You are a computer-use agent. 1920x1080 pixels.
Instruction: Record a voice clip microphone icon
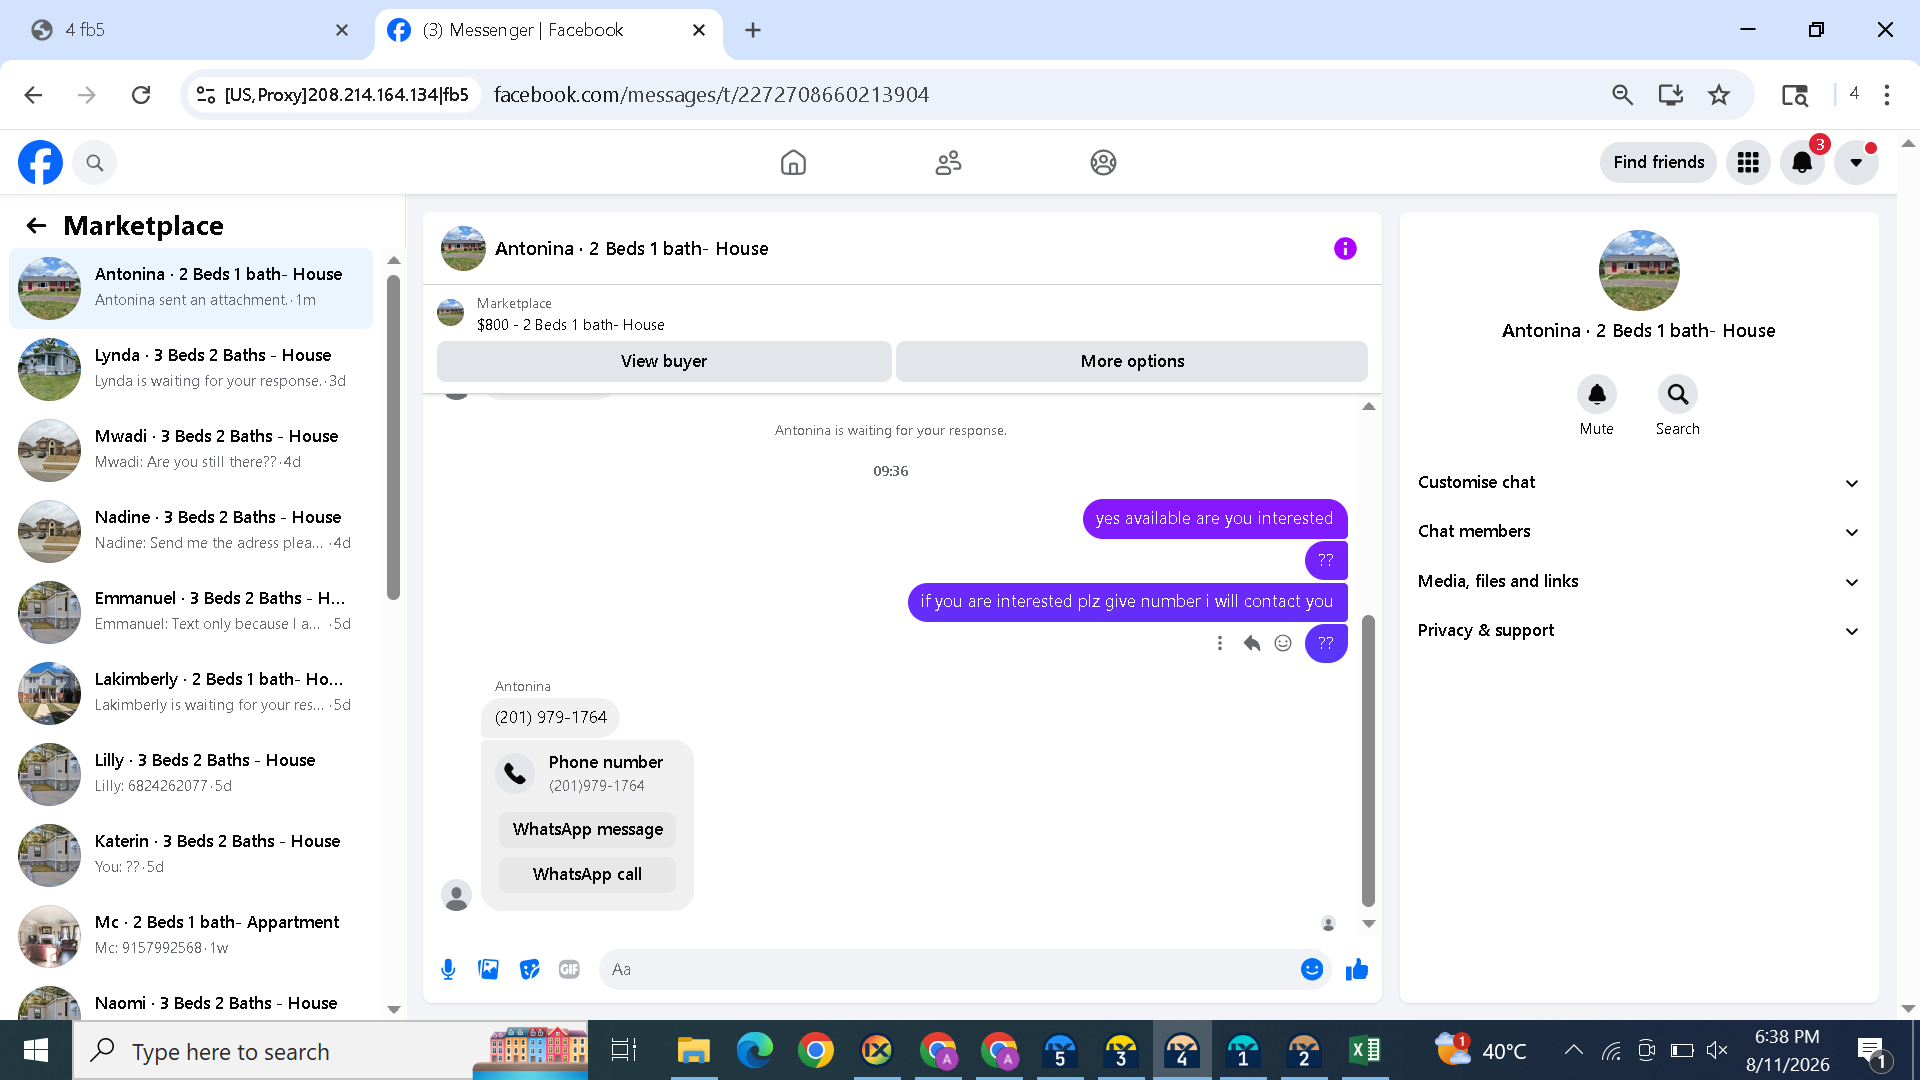click(448, 969)
